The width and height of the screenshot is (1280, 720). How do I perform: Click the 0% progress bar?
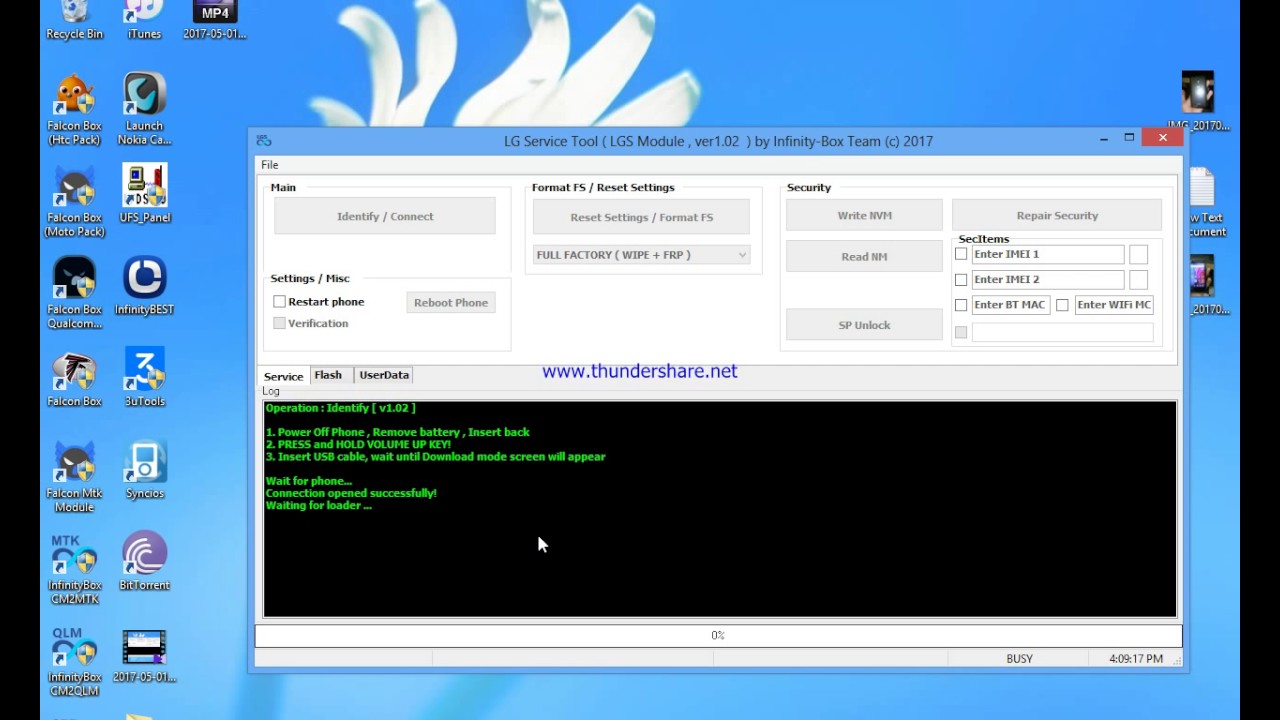pyautogui.click(x=718, y=635)
